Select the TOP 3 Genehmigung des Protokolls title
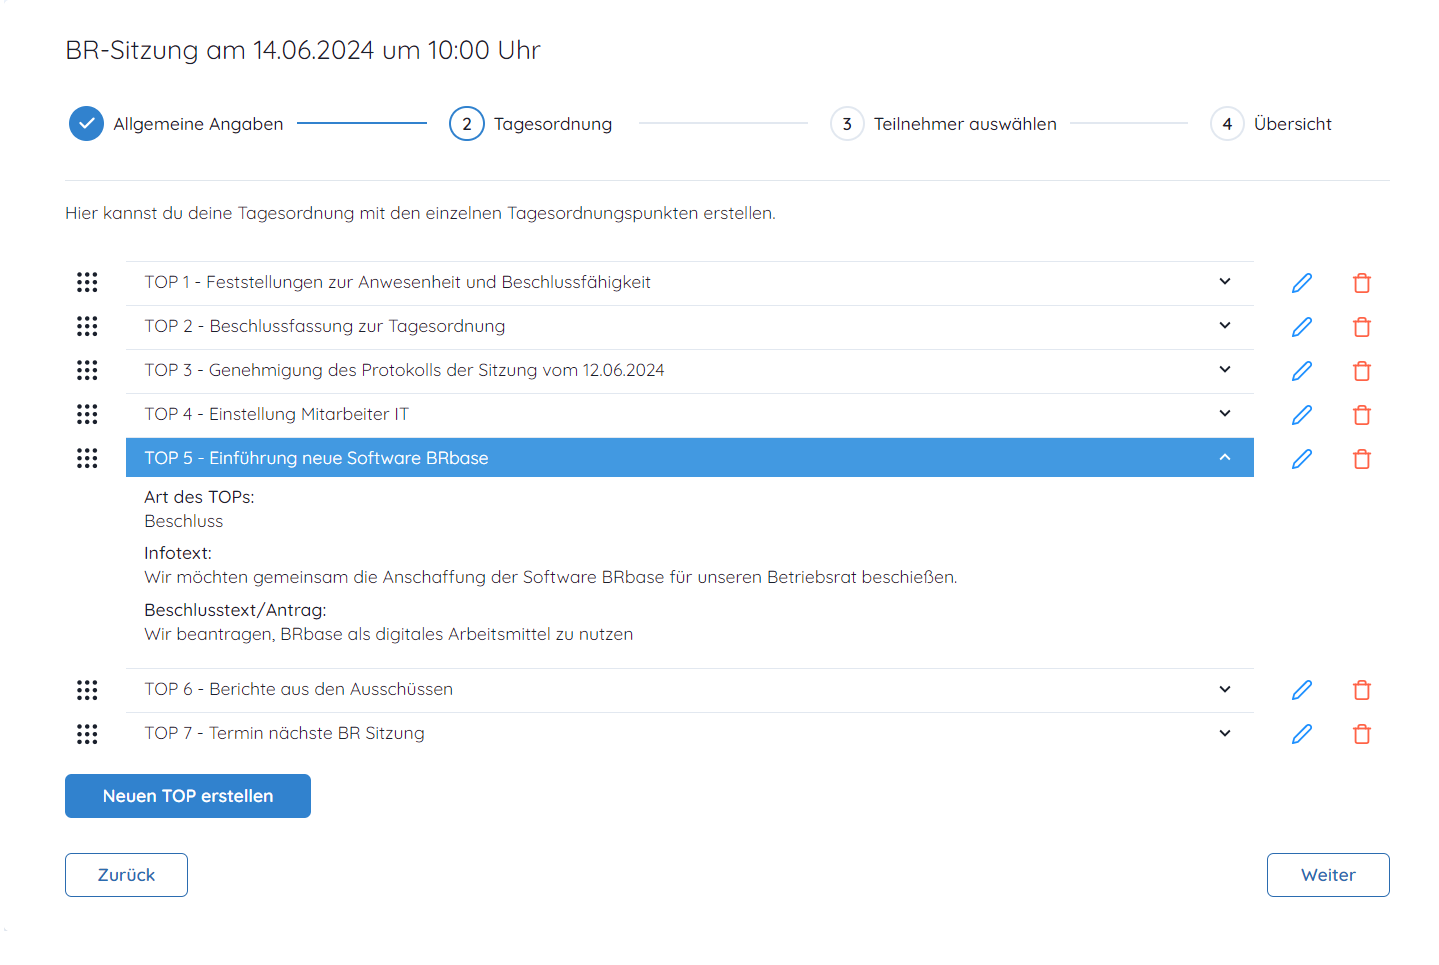Viewport: 1439px width, 965px height. click(x=404, y=370)
